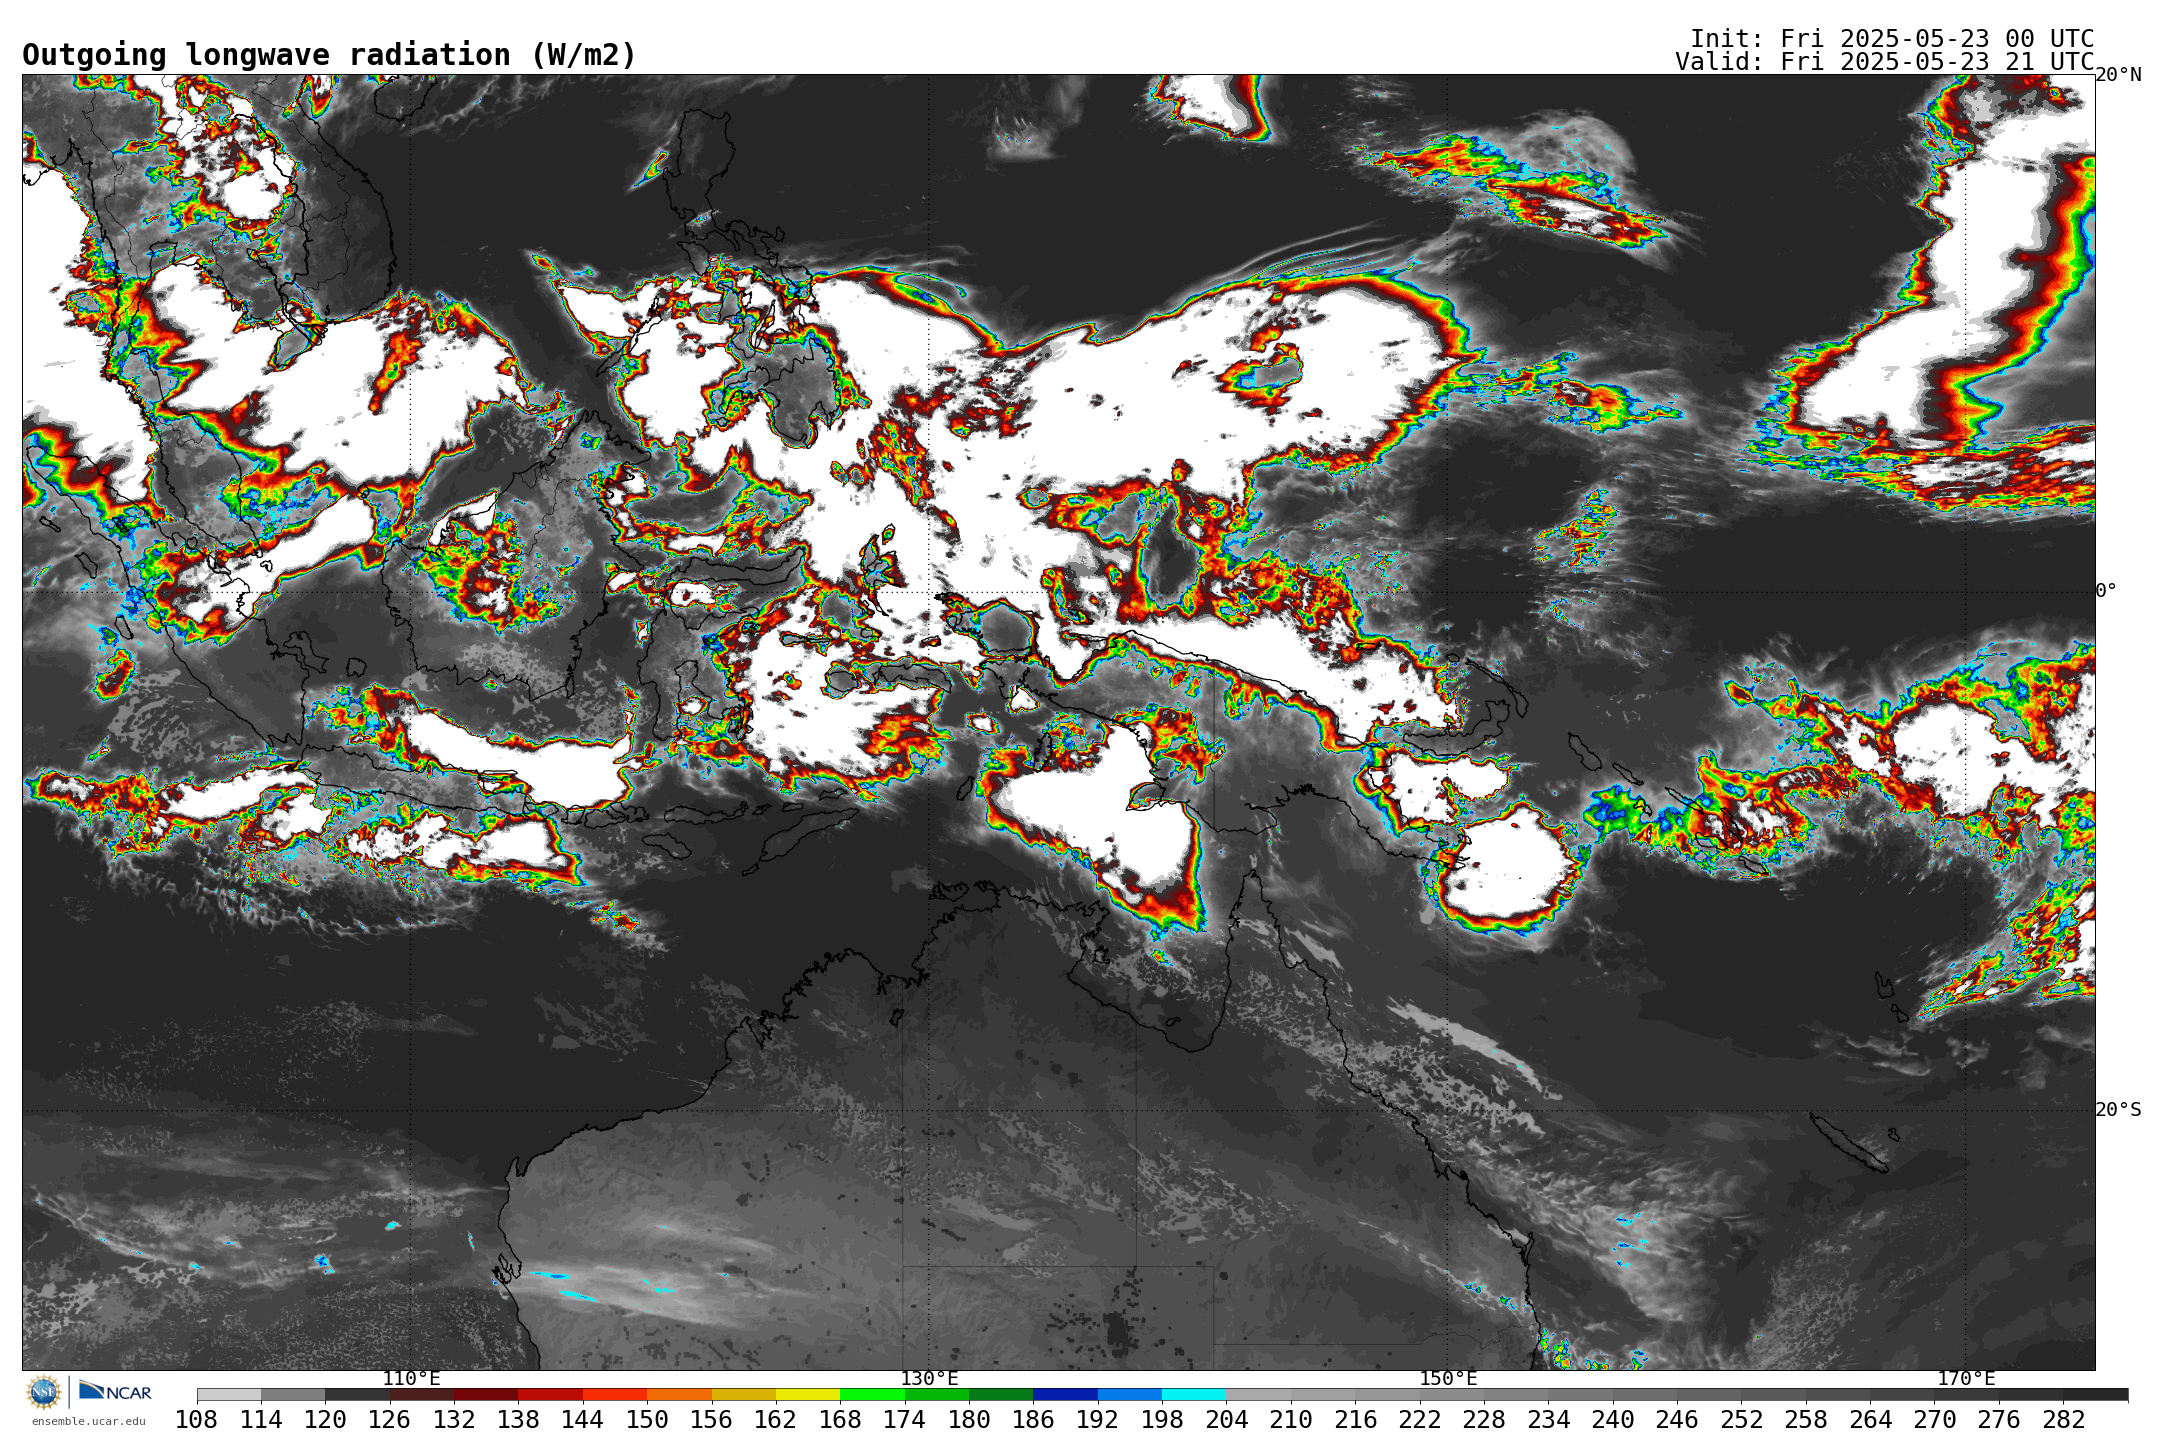This screenshot has height=1433, width=2160.
Task: Click the 186 colorbar value
Action: click(x=1033, y=1419)
